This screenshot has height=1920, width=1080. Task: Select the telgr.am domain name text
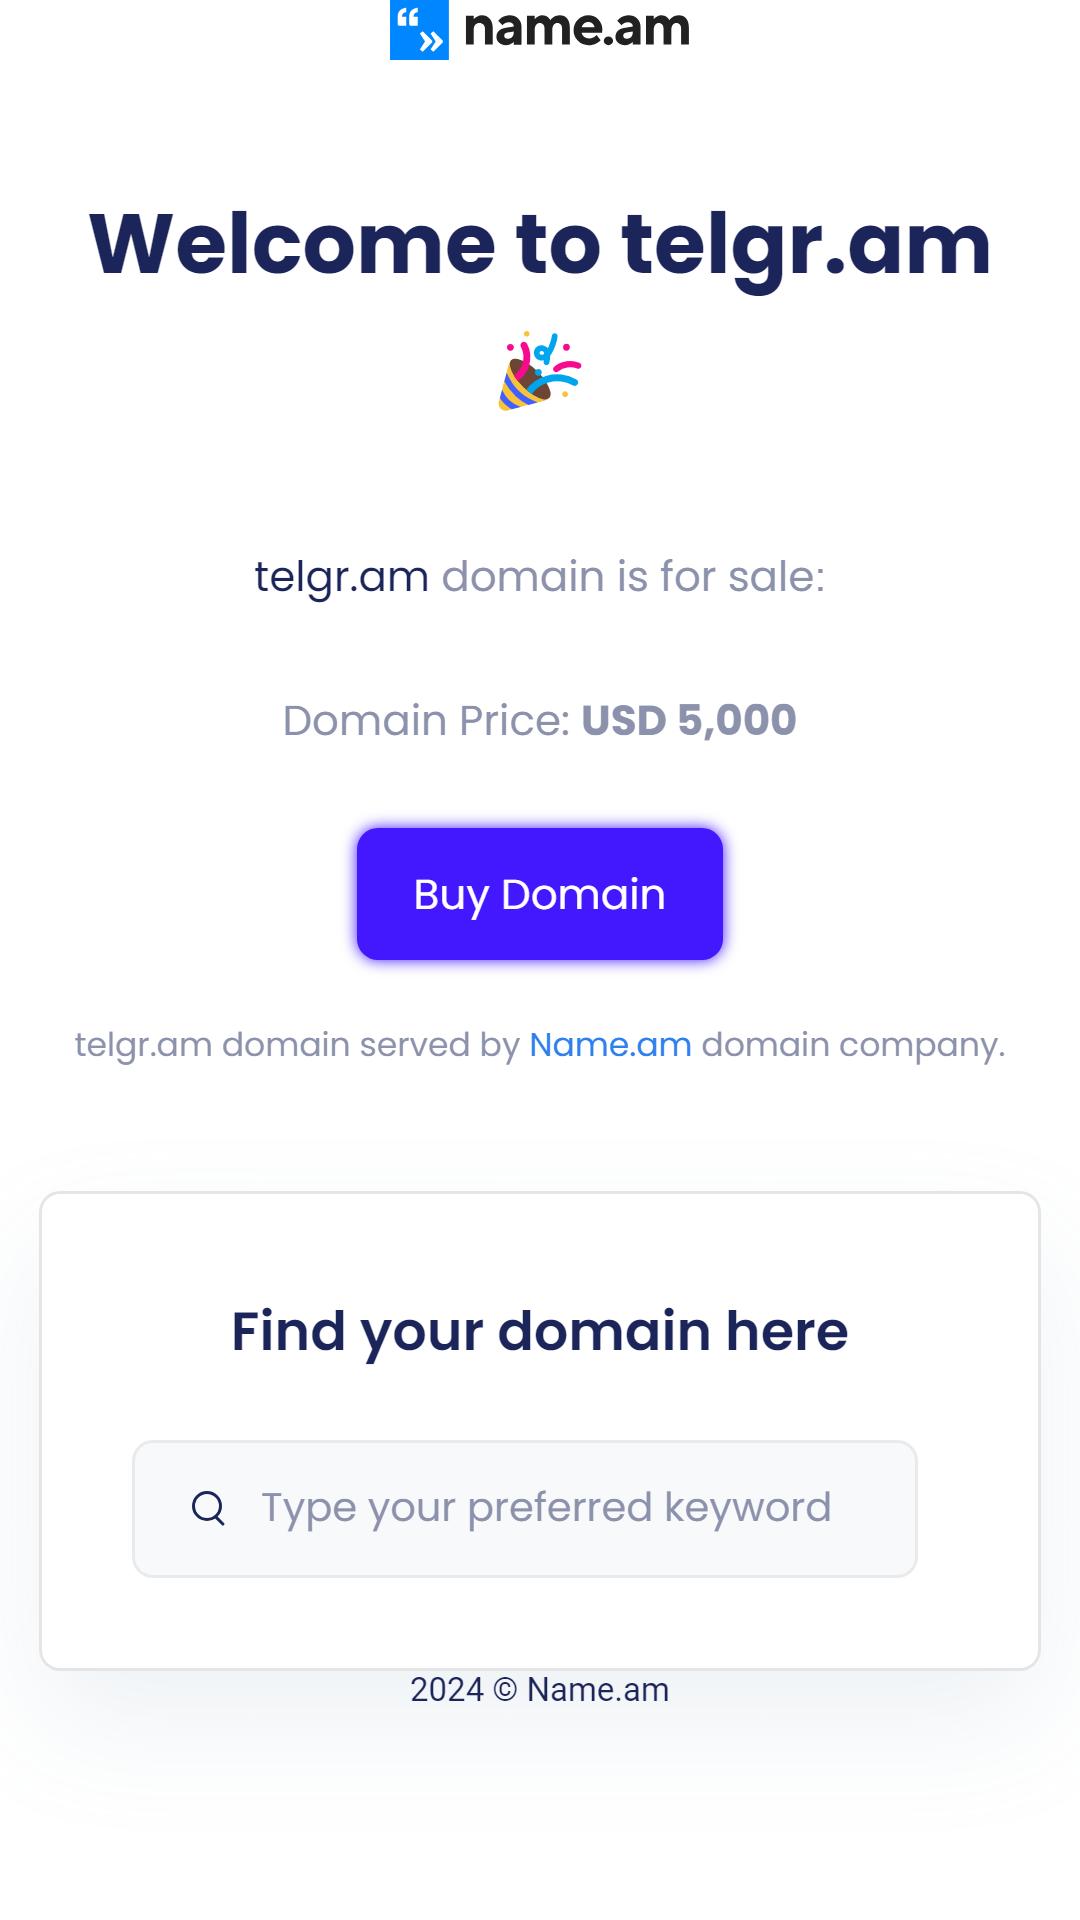point(342,578)
